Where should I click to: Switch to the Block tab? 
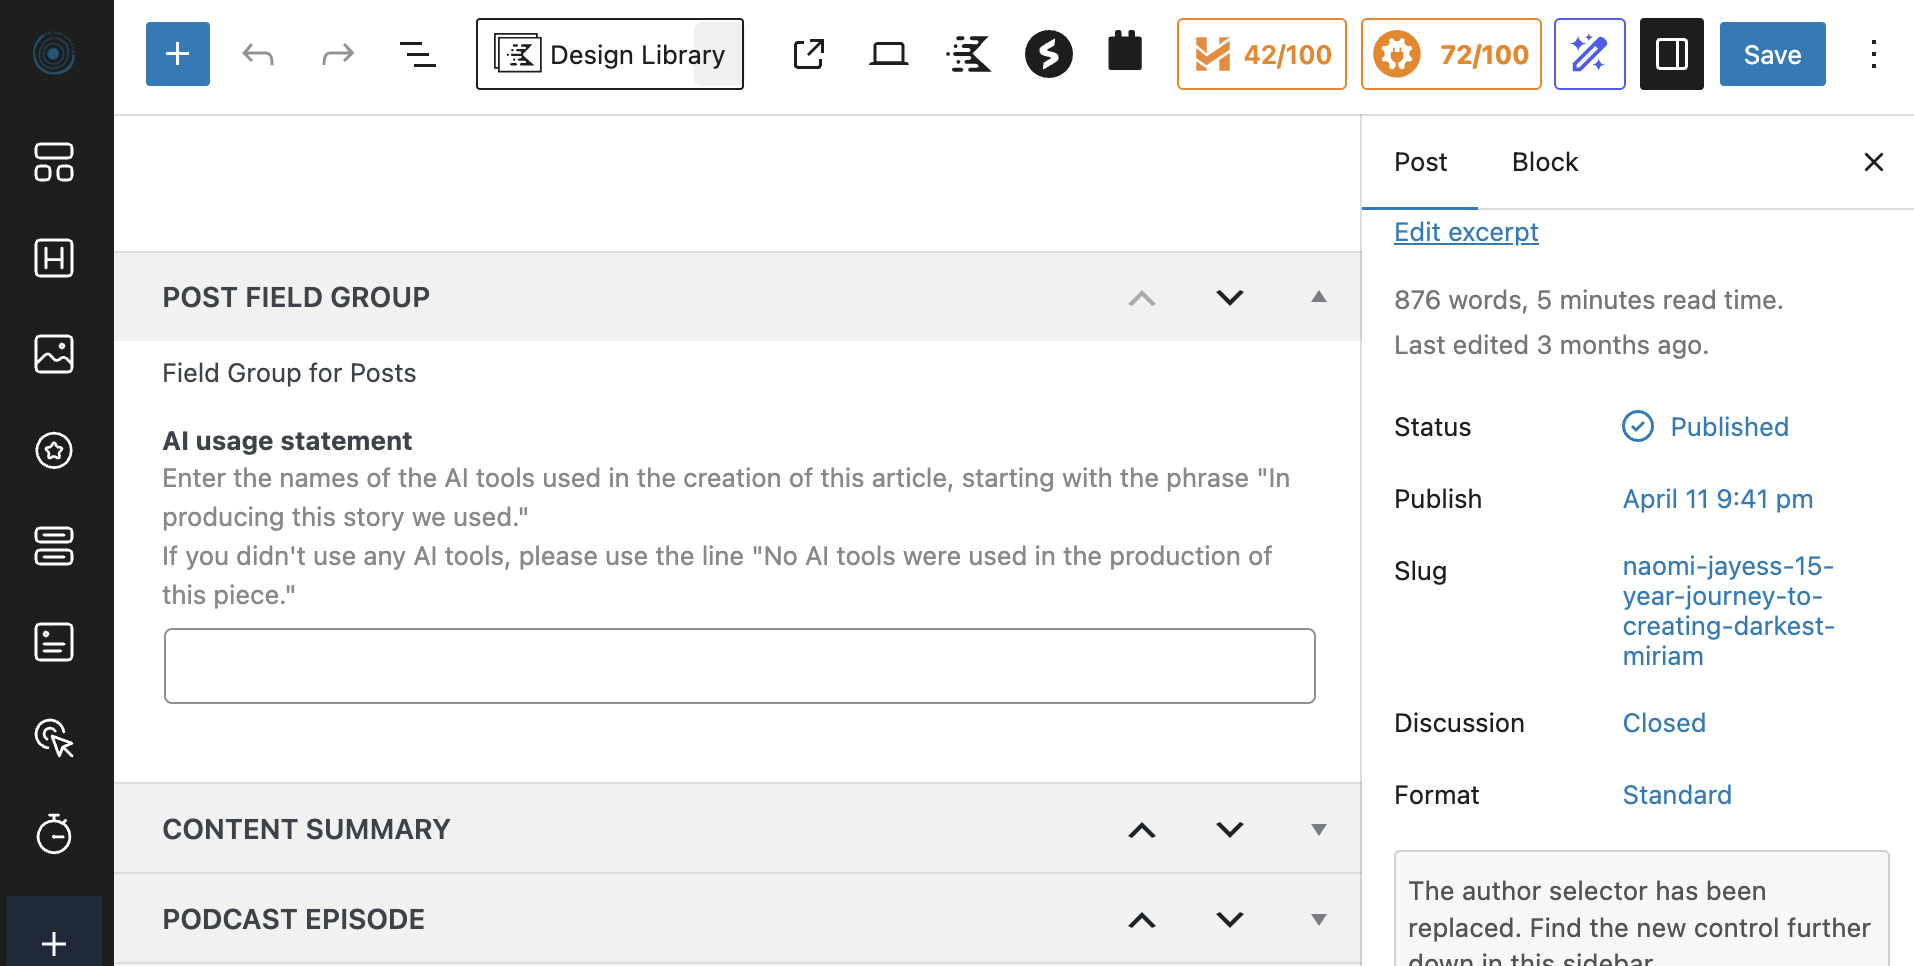1544,161
